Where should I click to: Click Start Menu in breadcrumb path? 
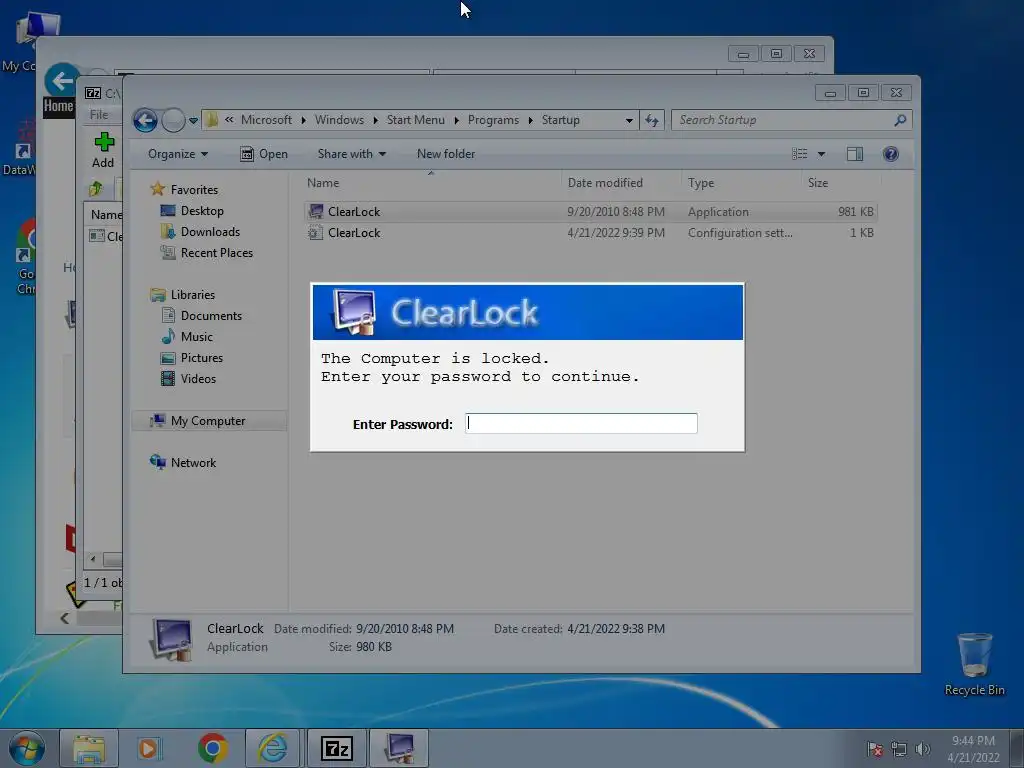coord(415,120)
